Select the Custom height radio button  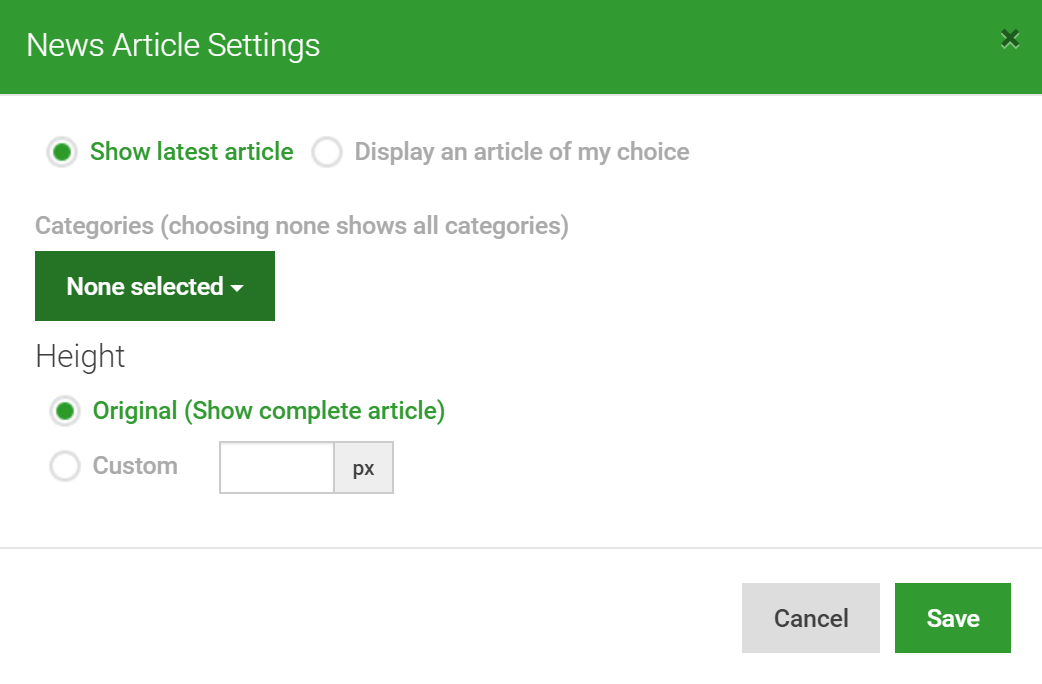click(65, 466)
